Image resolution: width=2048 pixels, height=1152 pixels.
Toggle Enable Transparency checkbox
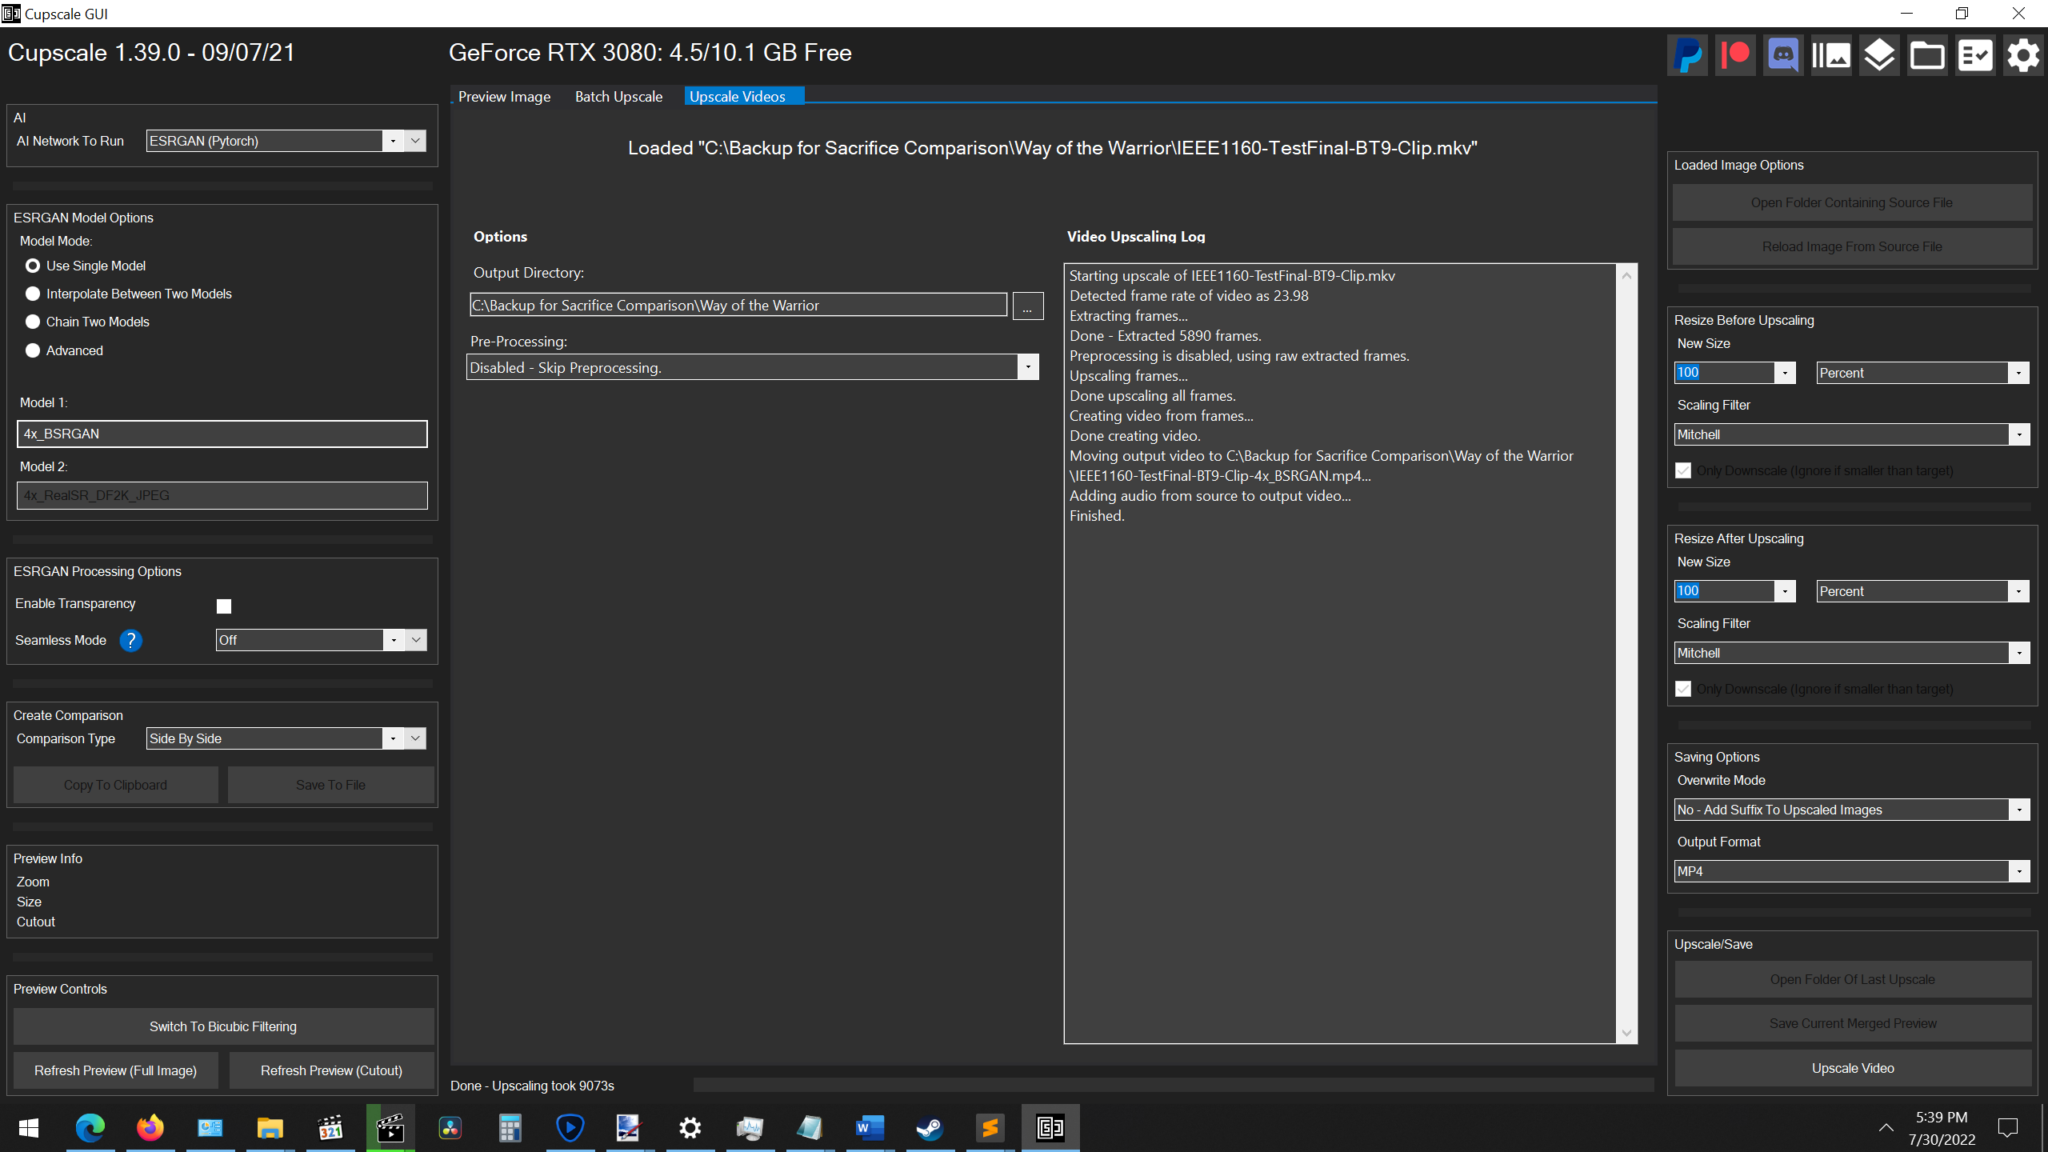(224, 606)
